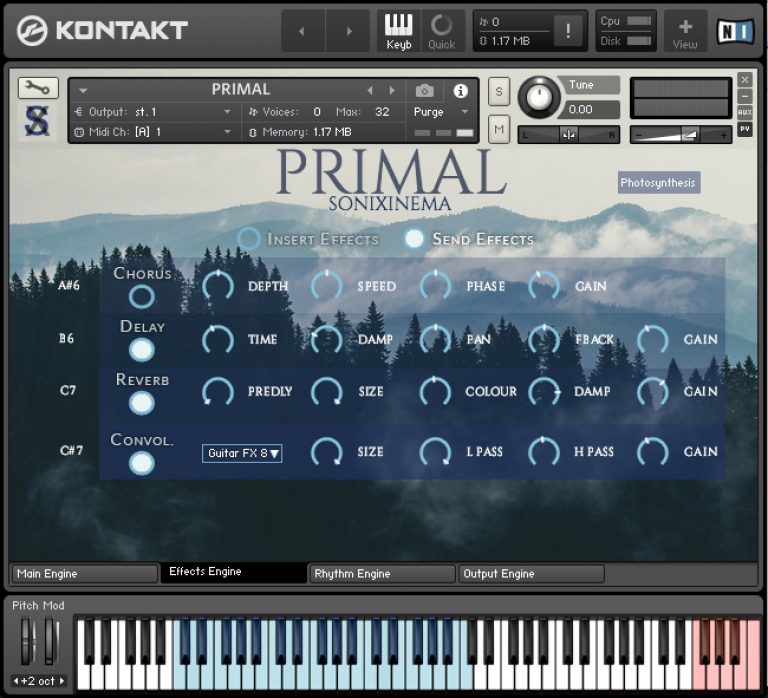Click the panic exclamation mark button
768x698 pixels.
pyautogui.click(x=568, y=31)
